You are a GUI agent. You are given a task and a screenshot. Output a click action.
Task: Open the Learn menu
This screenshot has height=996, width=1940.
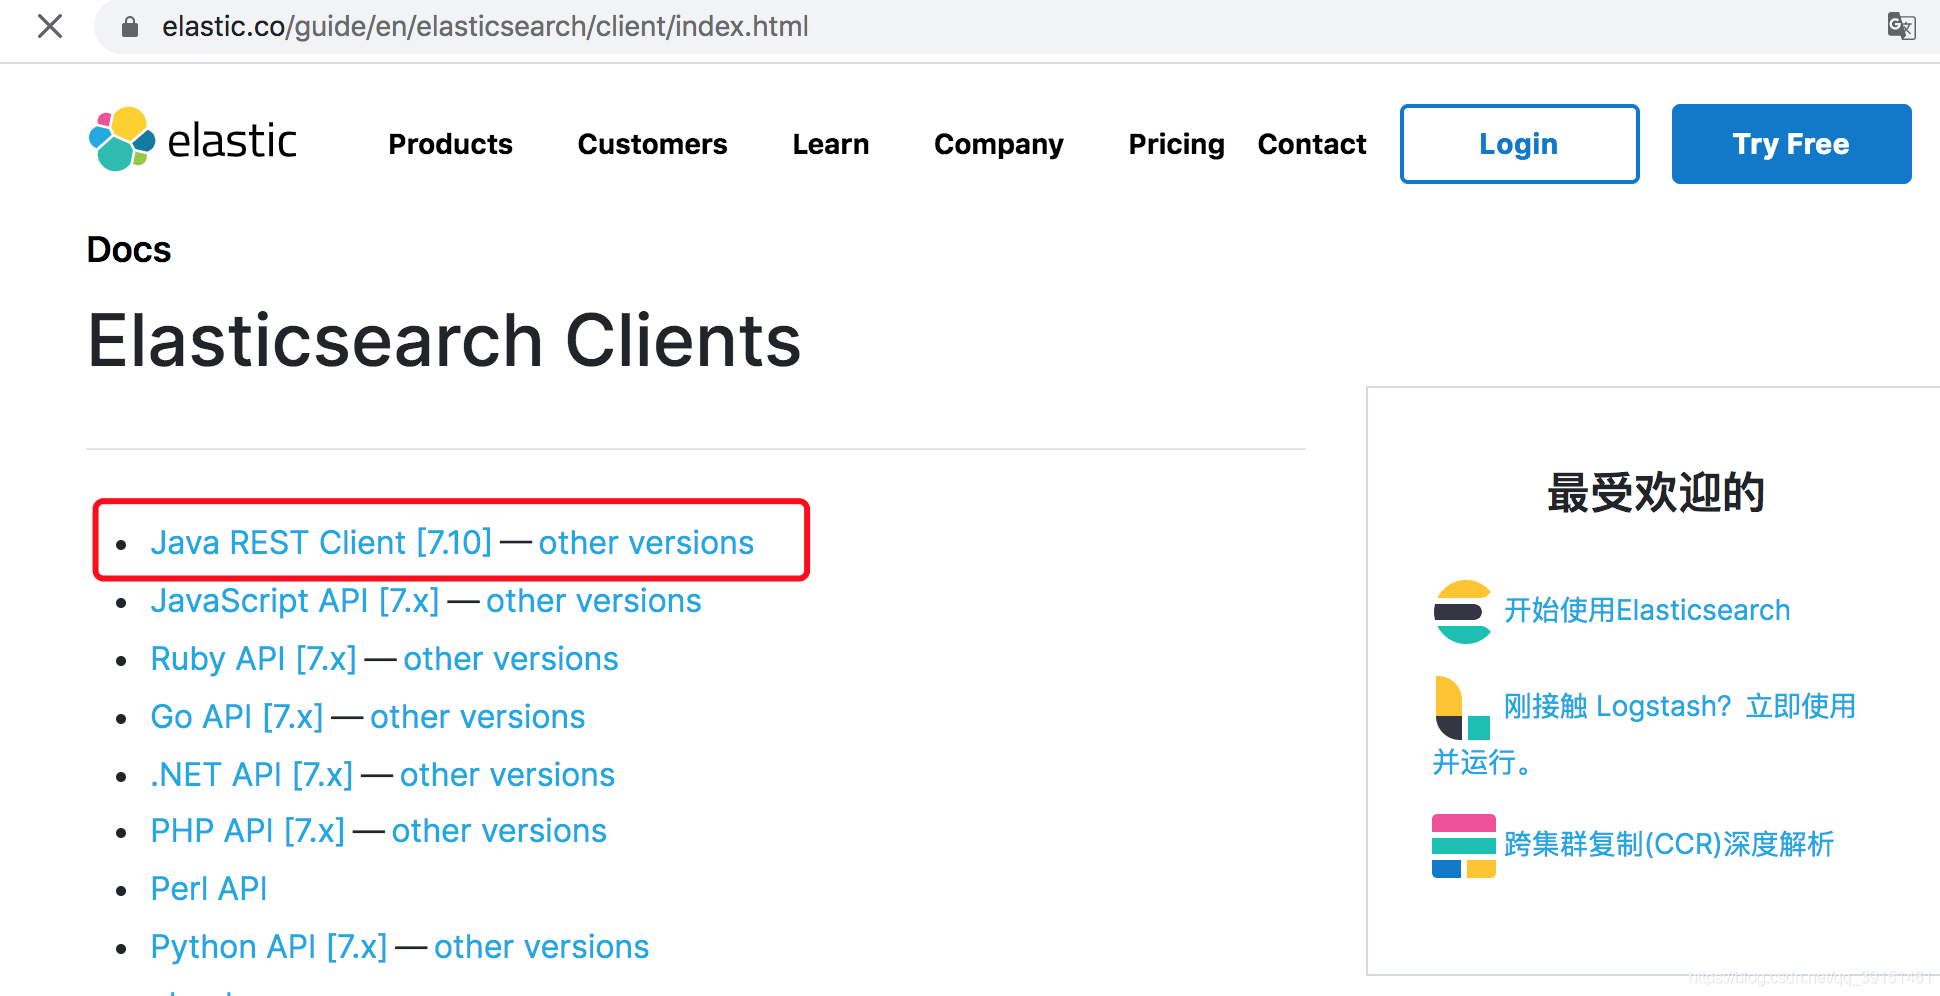pyautogui.click(x=830, y=144)
